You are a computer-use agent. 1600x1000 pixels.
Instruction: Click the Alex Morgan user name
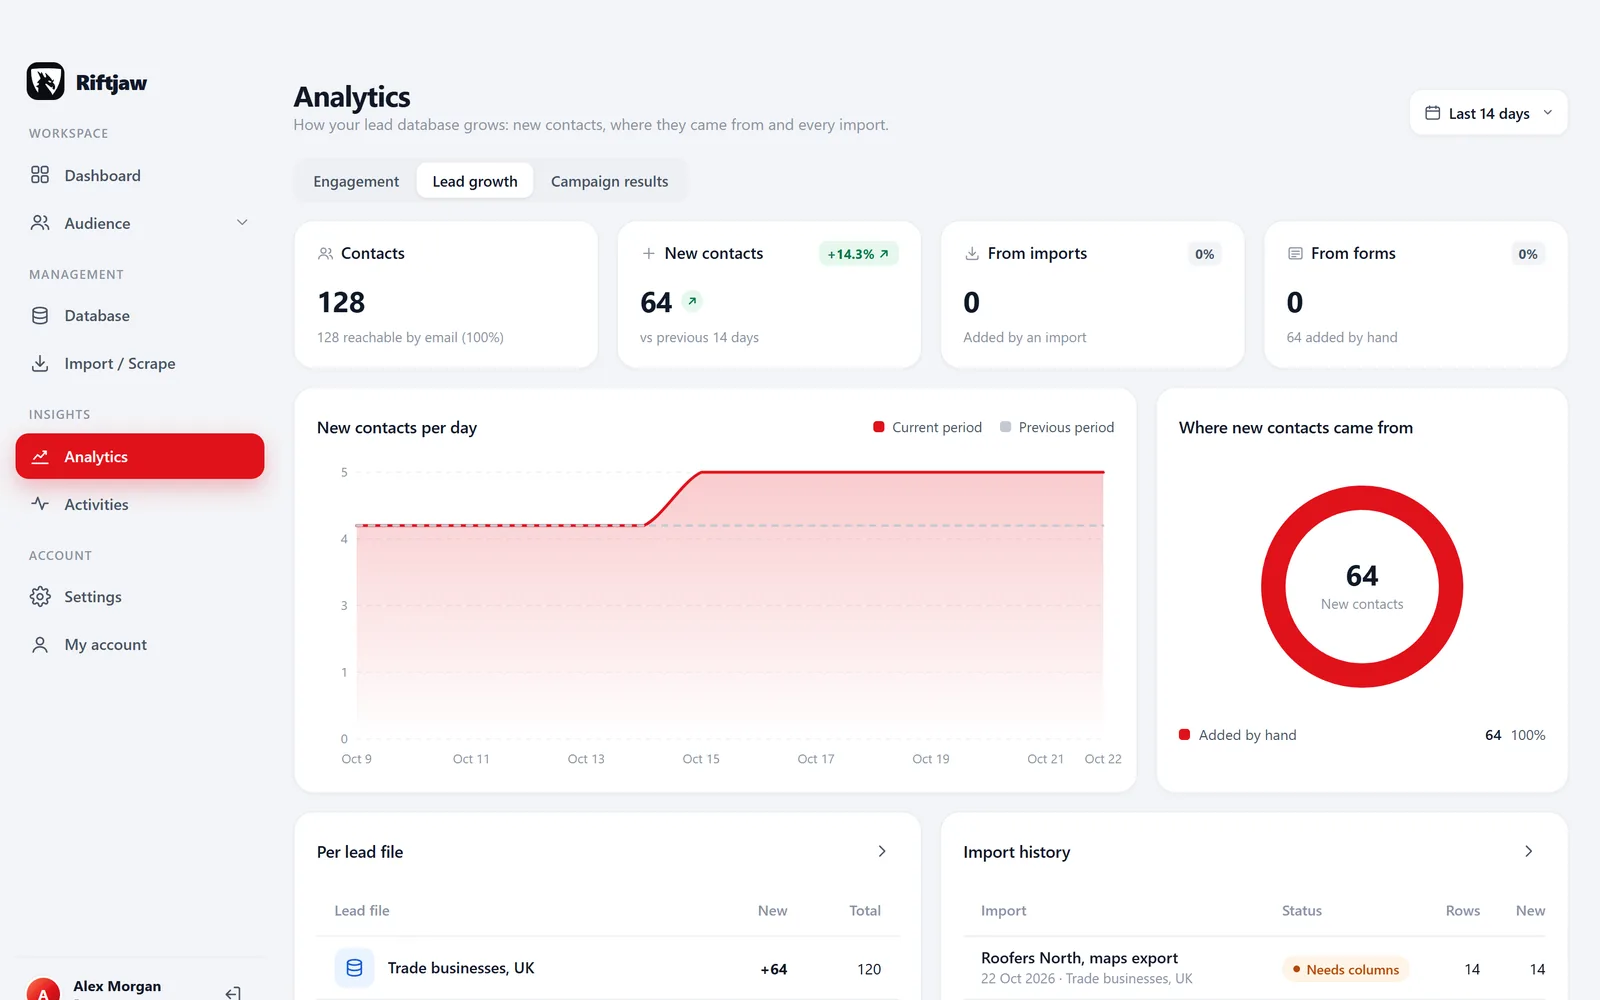coord(117,986)
